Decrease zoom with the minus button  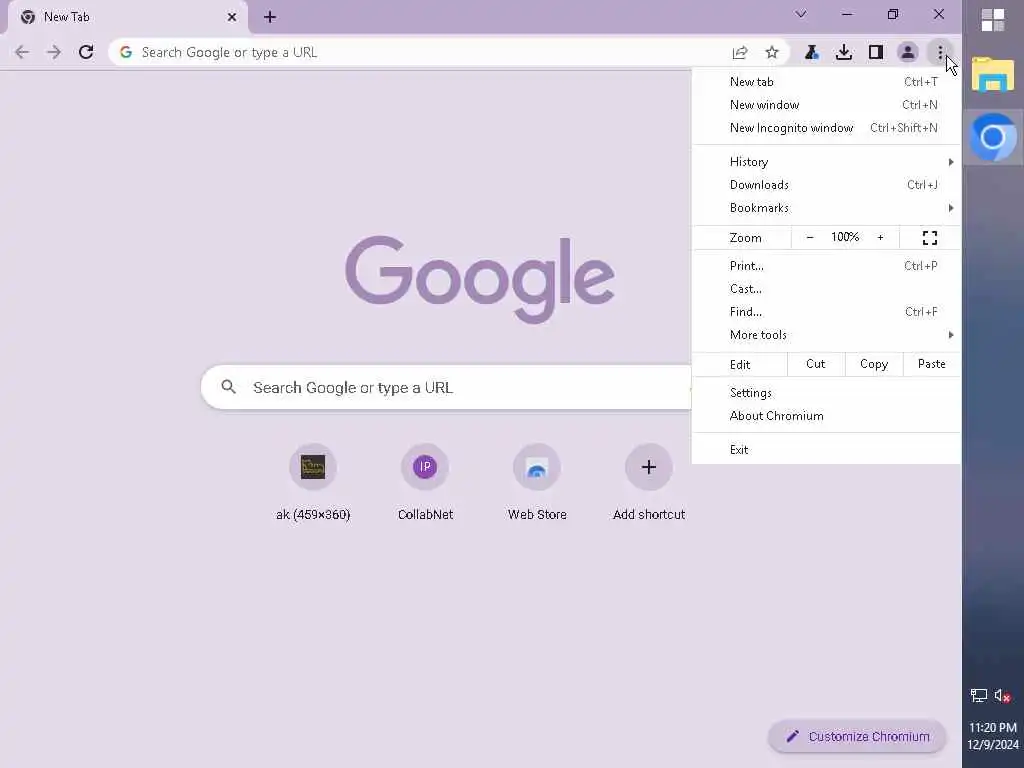pos(810,238)
